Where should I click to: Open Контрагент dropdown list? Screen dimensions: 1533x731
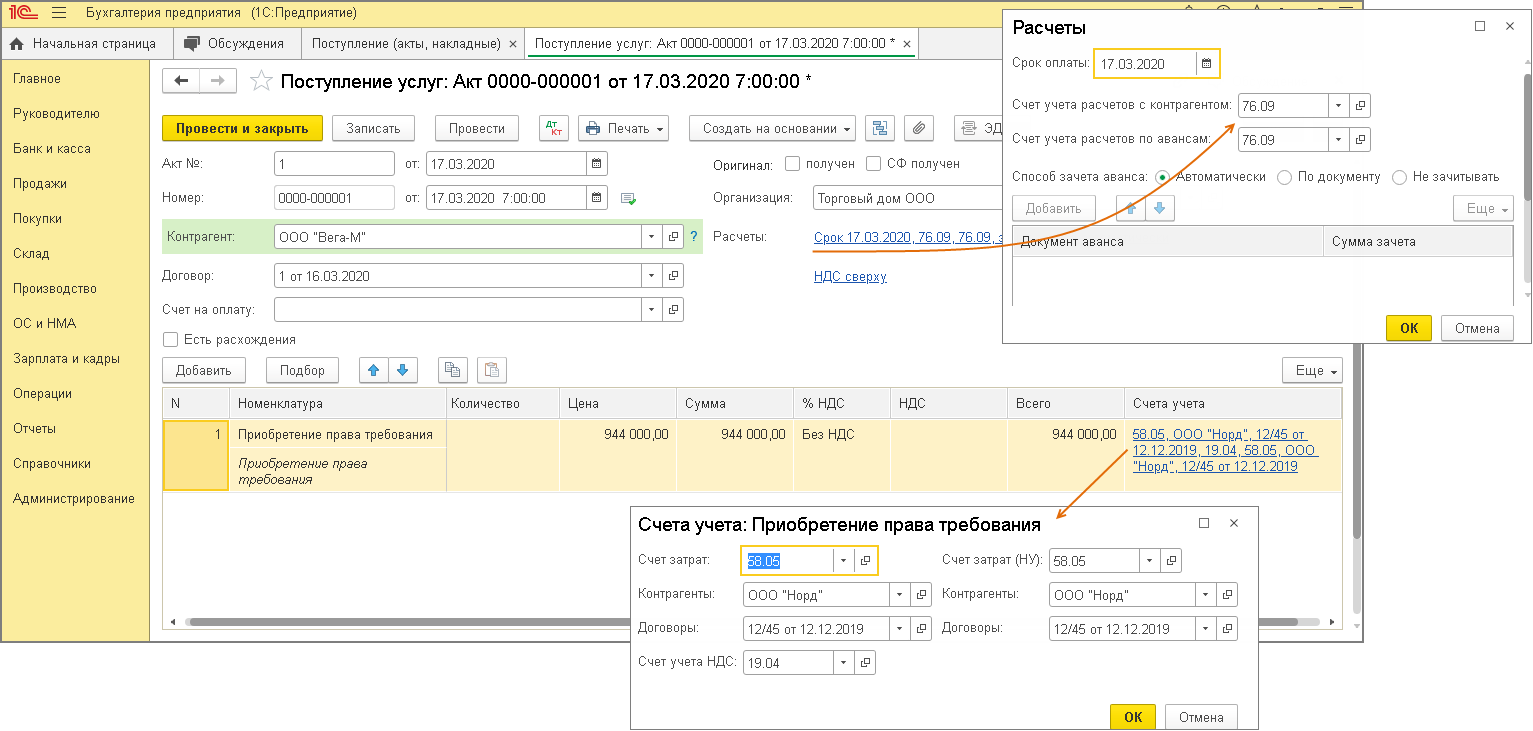pyautogui.click(x=653, y=237)
